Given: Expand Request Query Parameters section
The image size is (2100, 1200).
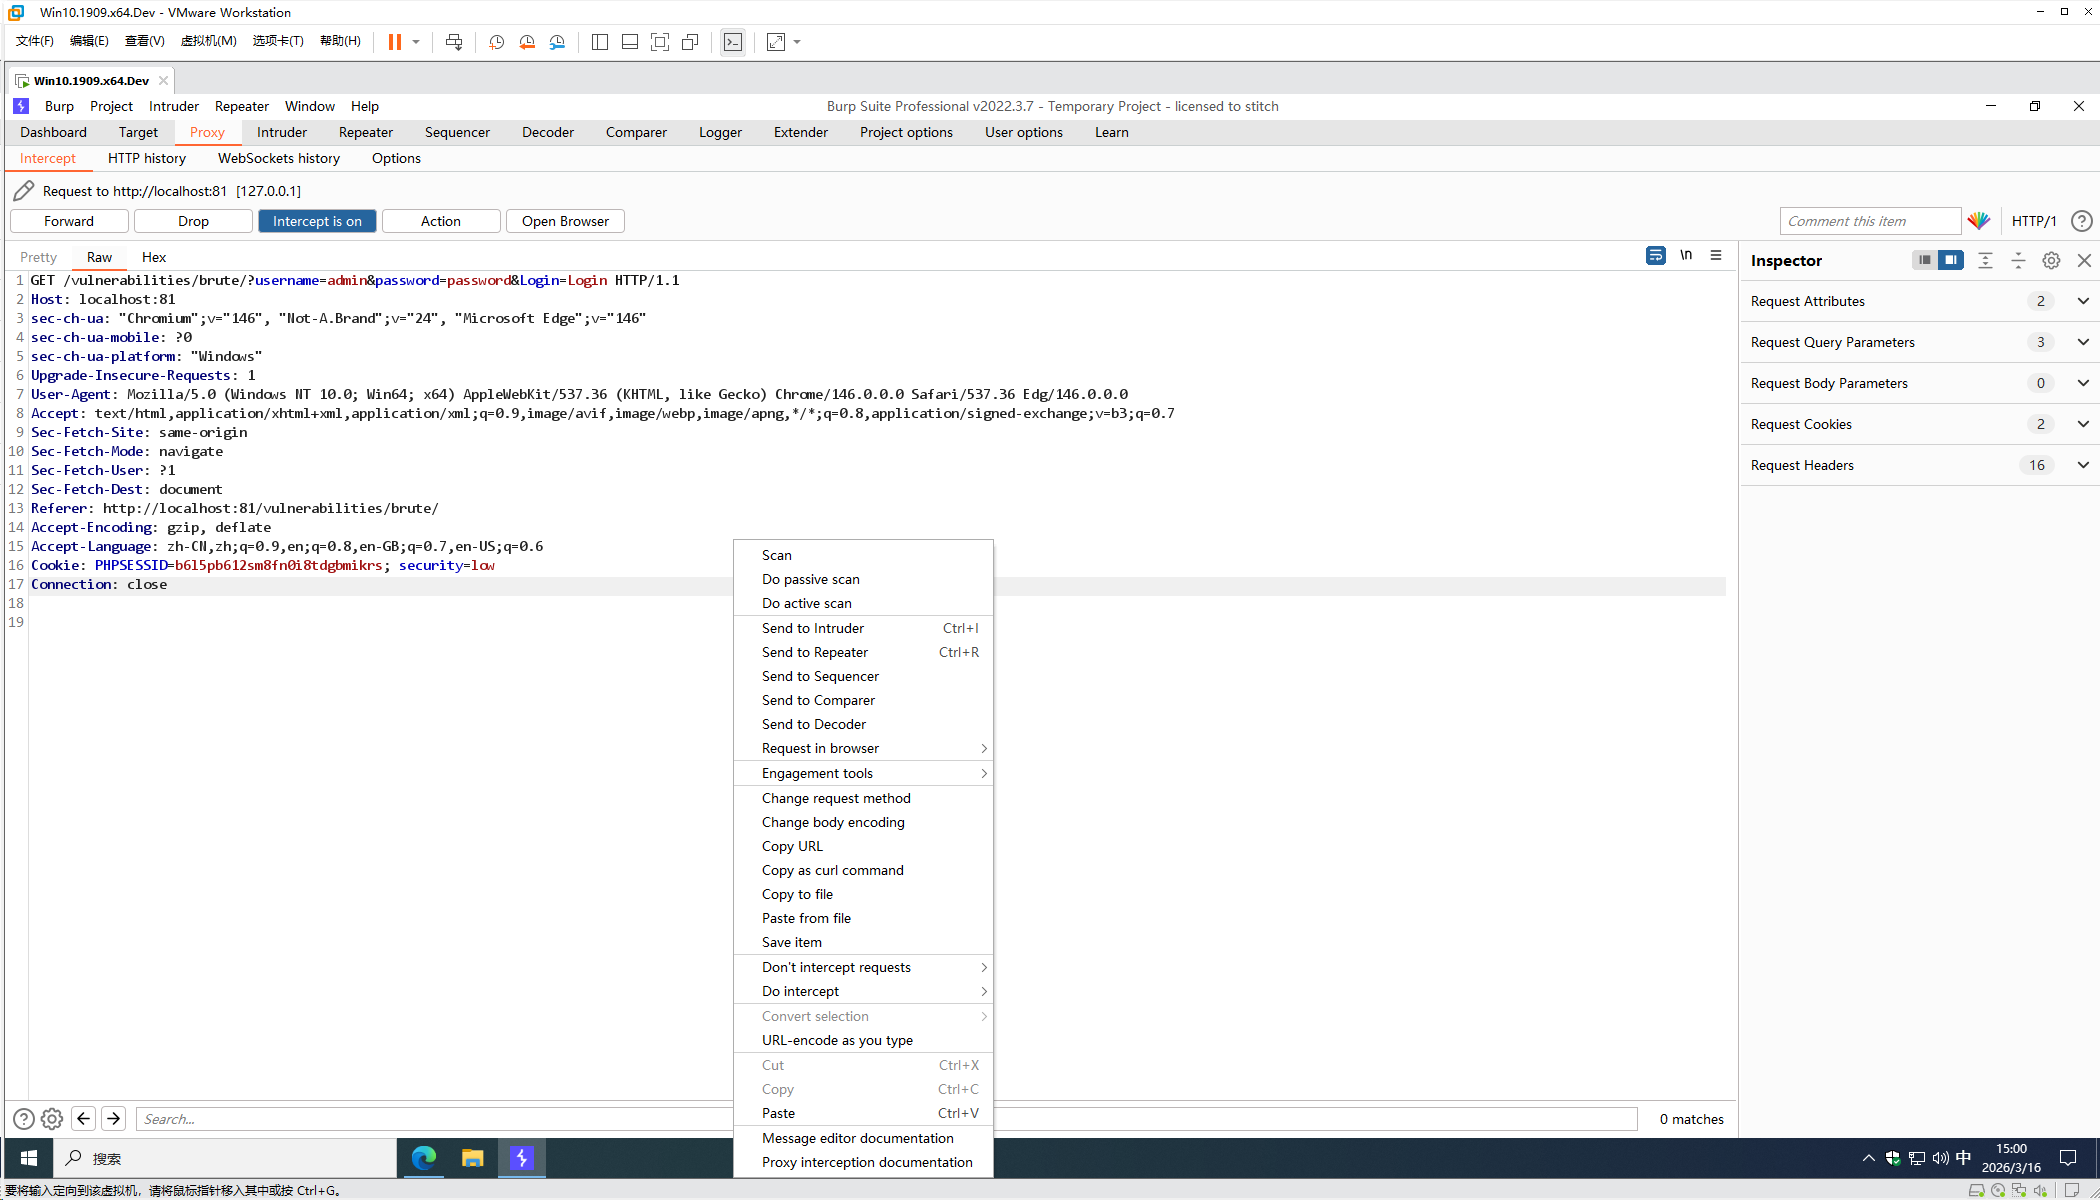Looking at the screenshot, I should tap(2083, 342).
